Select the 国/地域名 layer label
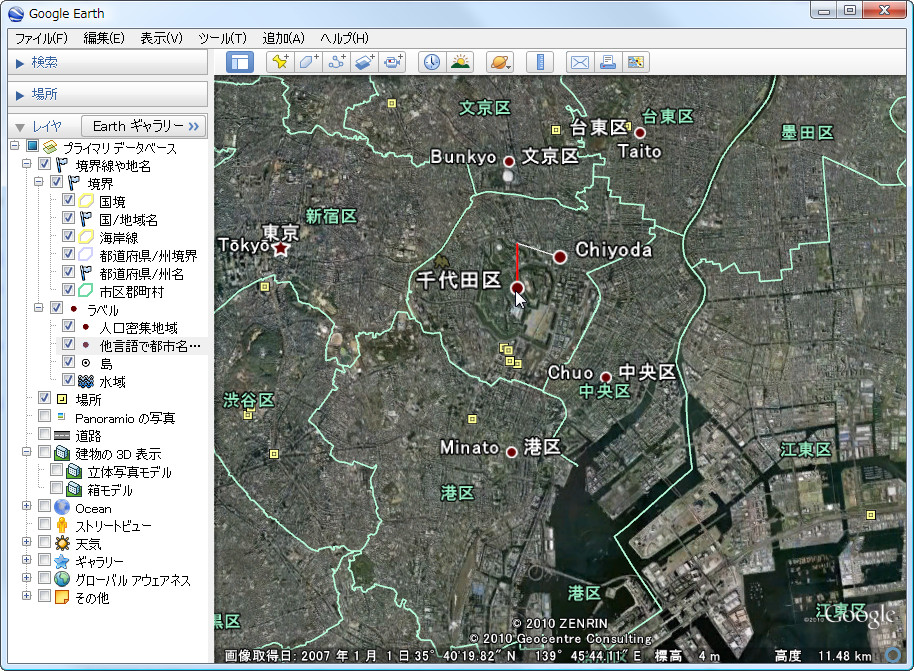This screenshot has height=671, width=914. coord(128,220)
